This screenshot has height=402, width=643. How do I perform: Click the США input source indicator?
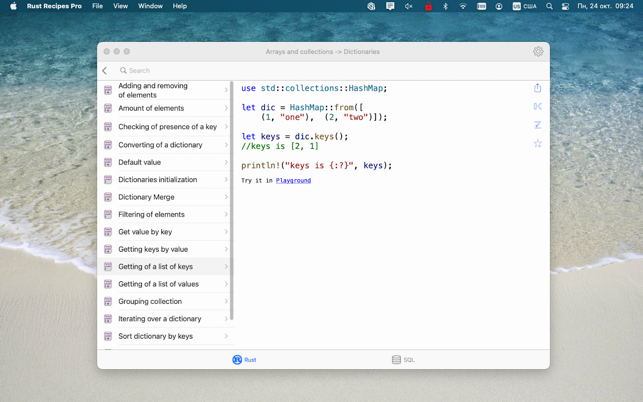pos(524,6)
